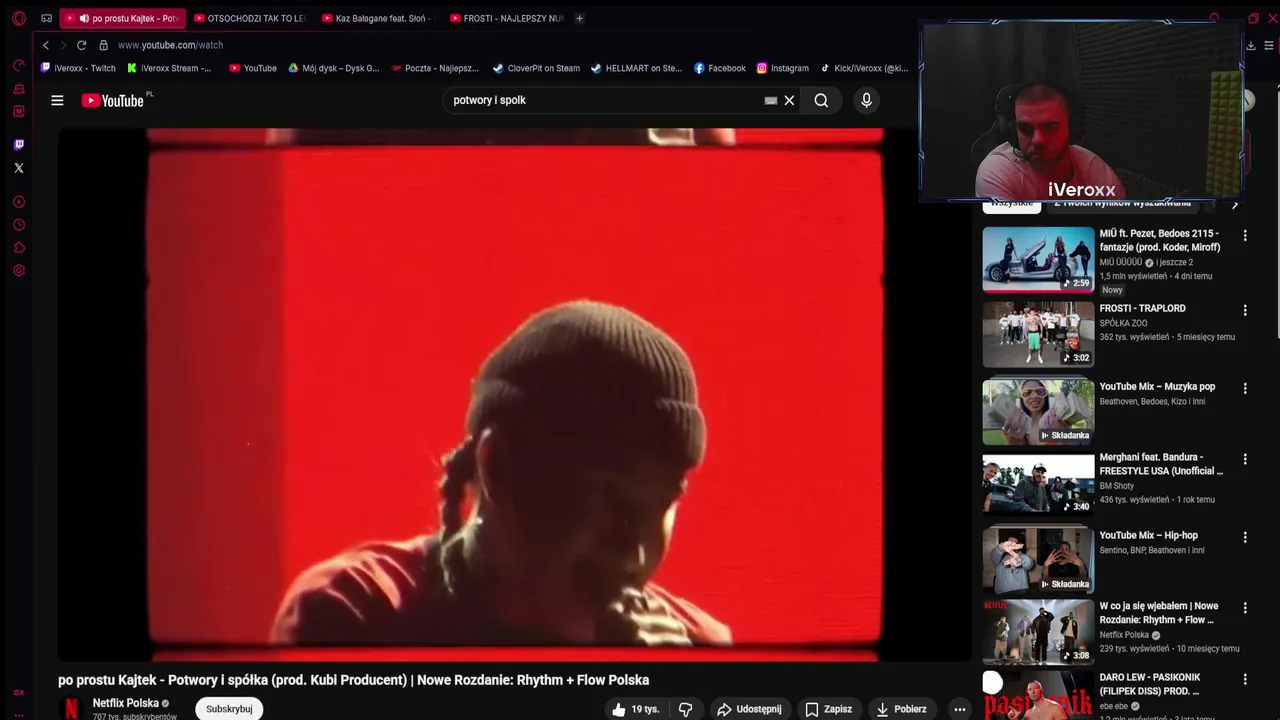Click Udostępnij share button
Screen dimensions: 1280x720
click(x=749, y=709)
